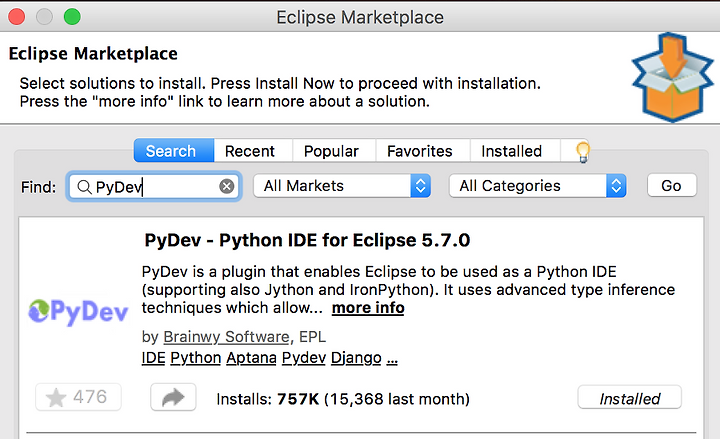The image size is (720, 439).
Task: Click the IDE tag link
Action: [153, 358]
